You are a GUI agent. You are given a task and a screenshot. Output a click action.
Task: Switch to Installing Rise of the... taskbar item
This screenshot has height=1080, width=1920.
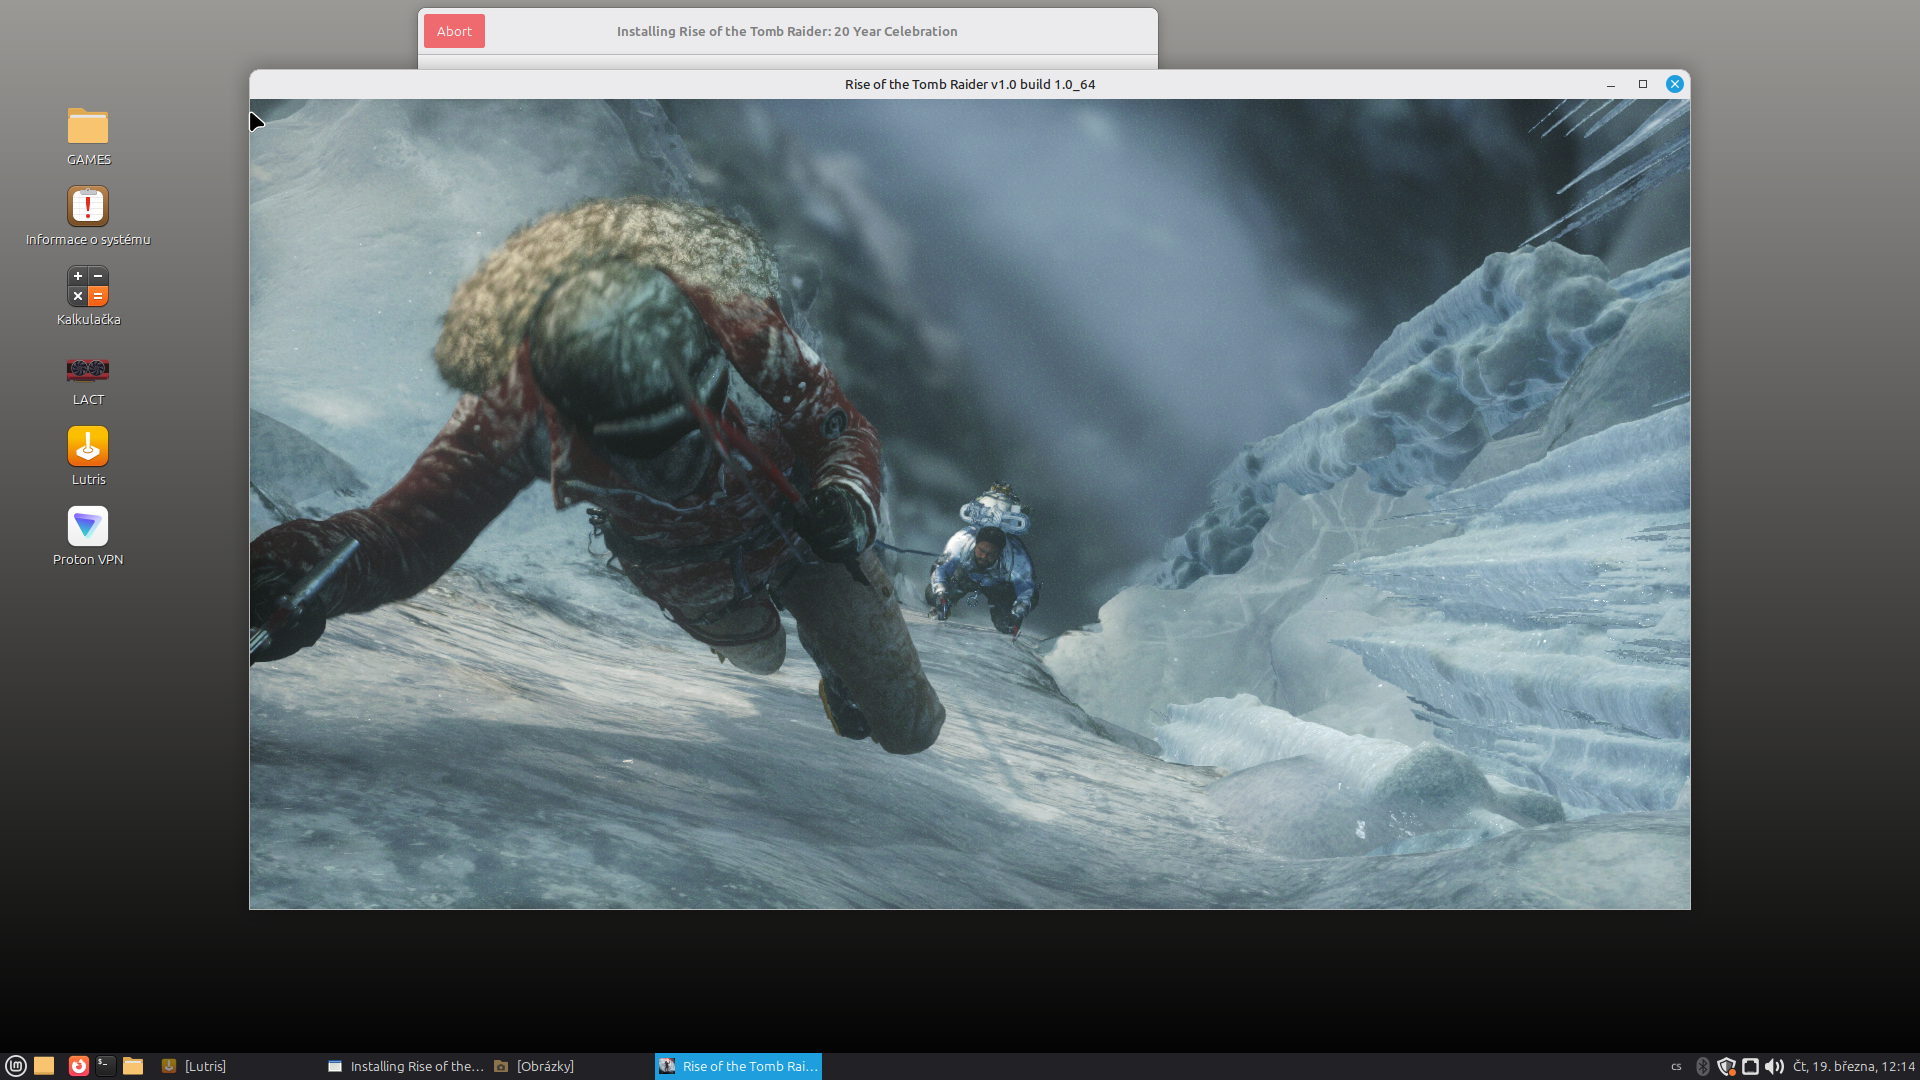pos(406,1066)
